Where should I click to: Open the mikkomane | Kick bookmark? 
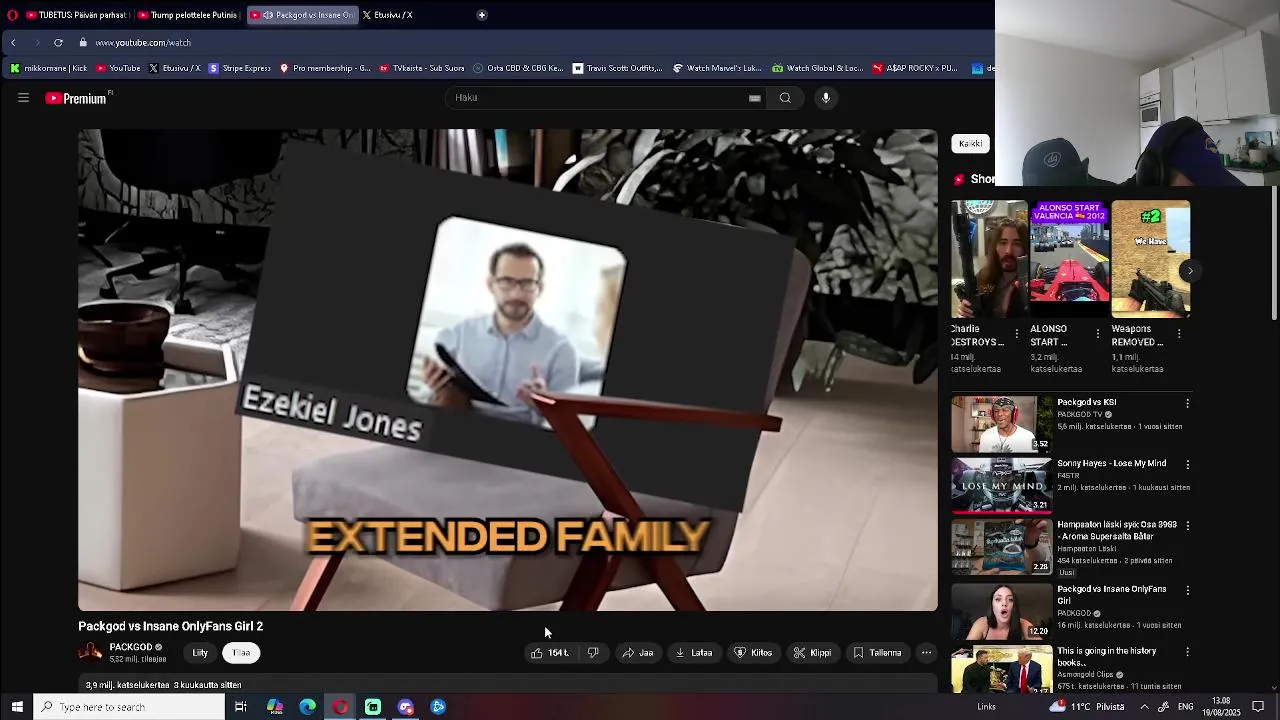click(49, 69)
